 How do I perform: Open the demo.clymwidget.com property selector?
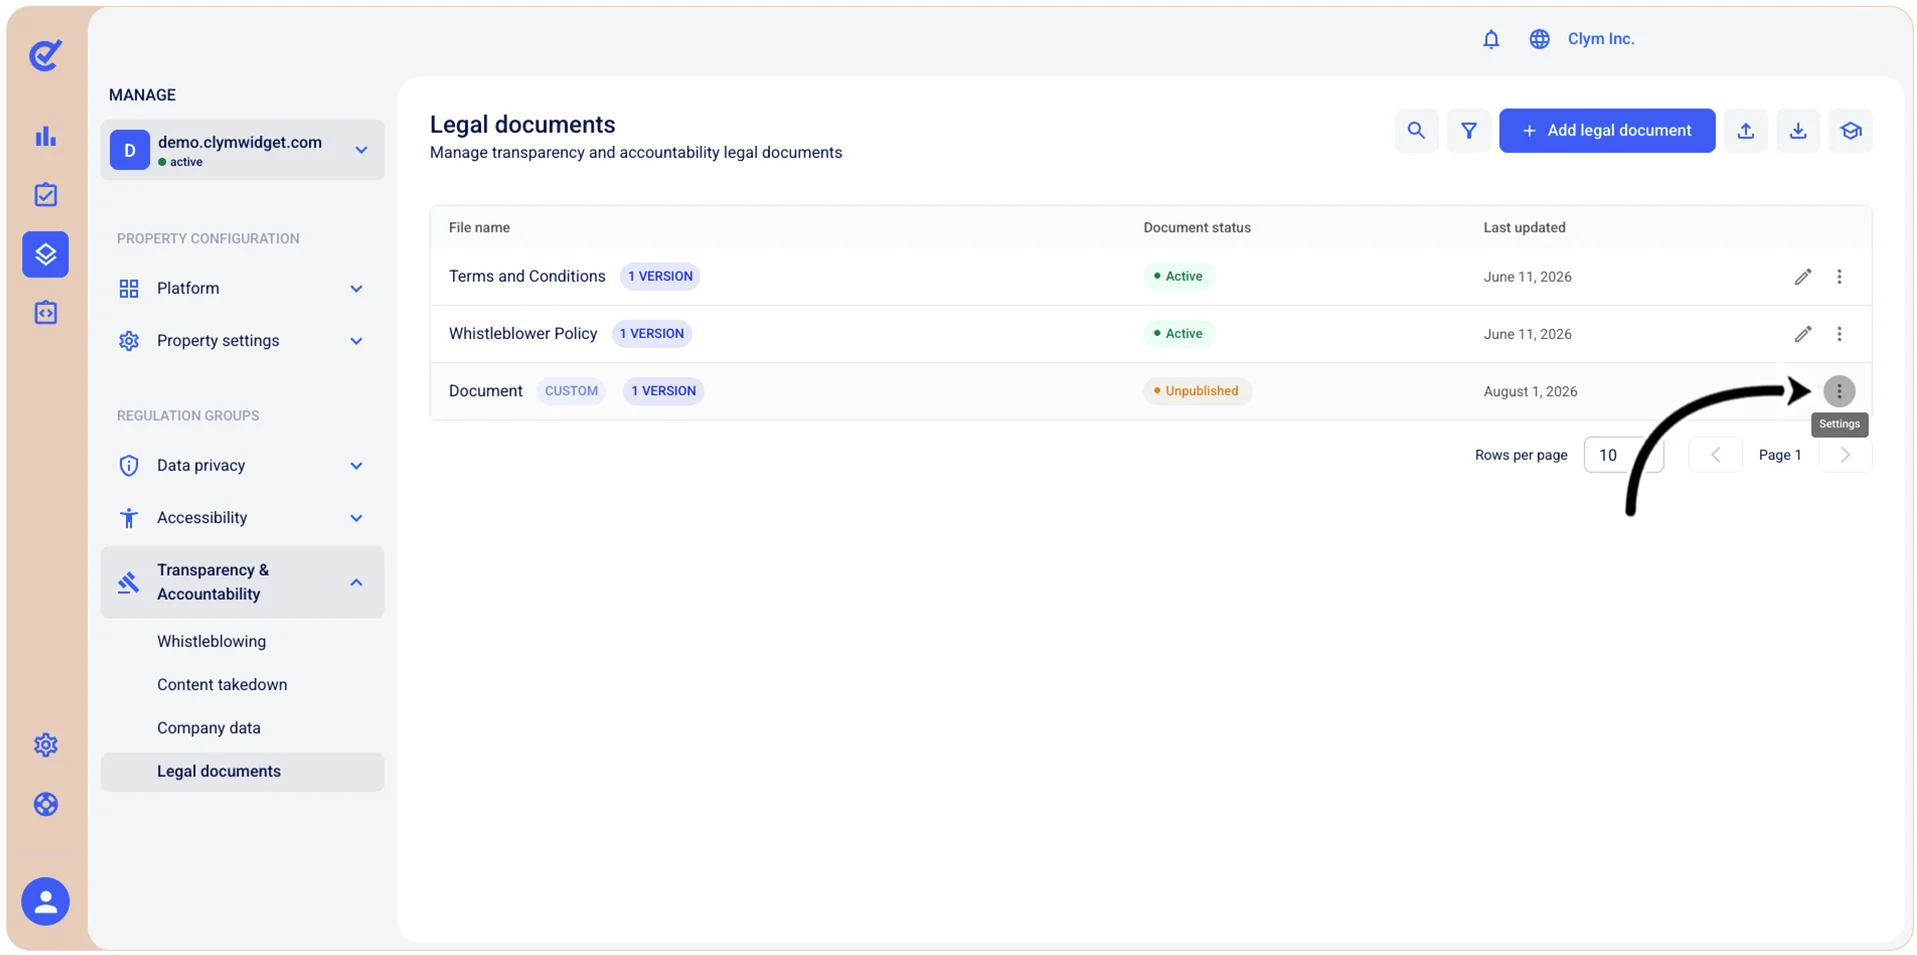242,150
